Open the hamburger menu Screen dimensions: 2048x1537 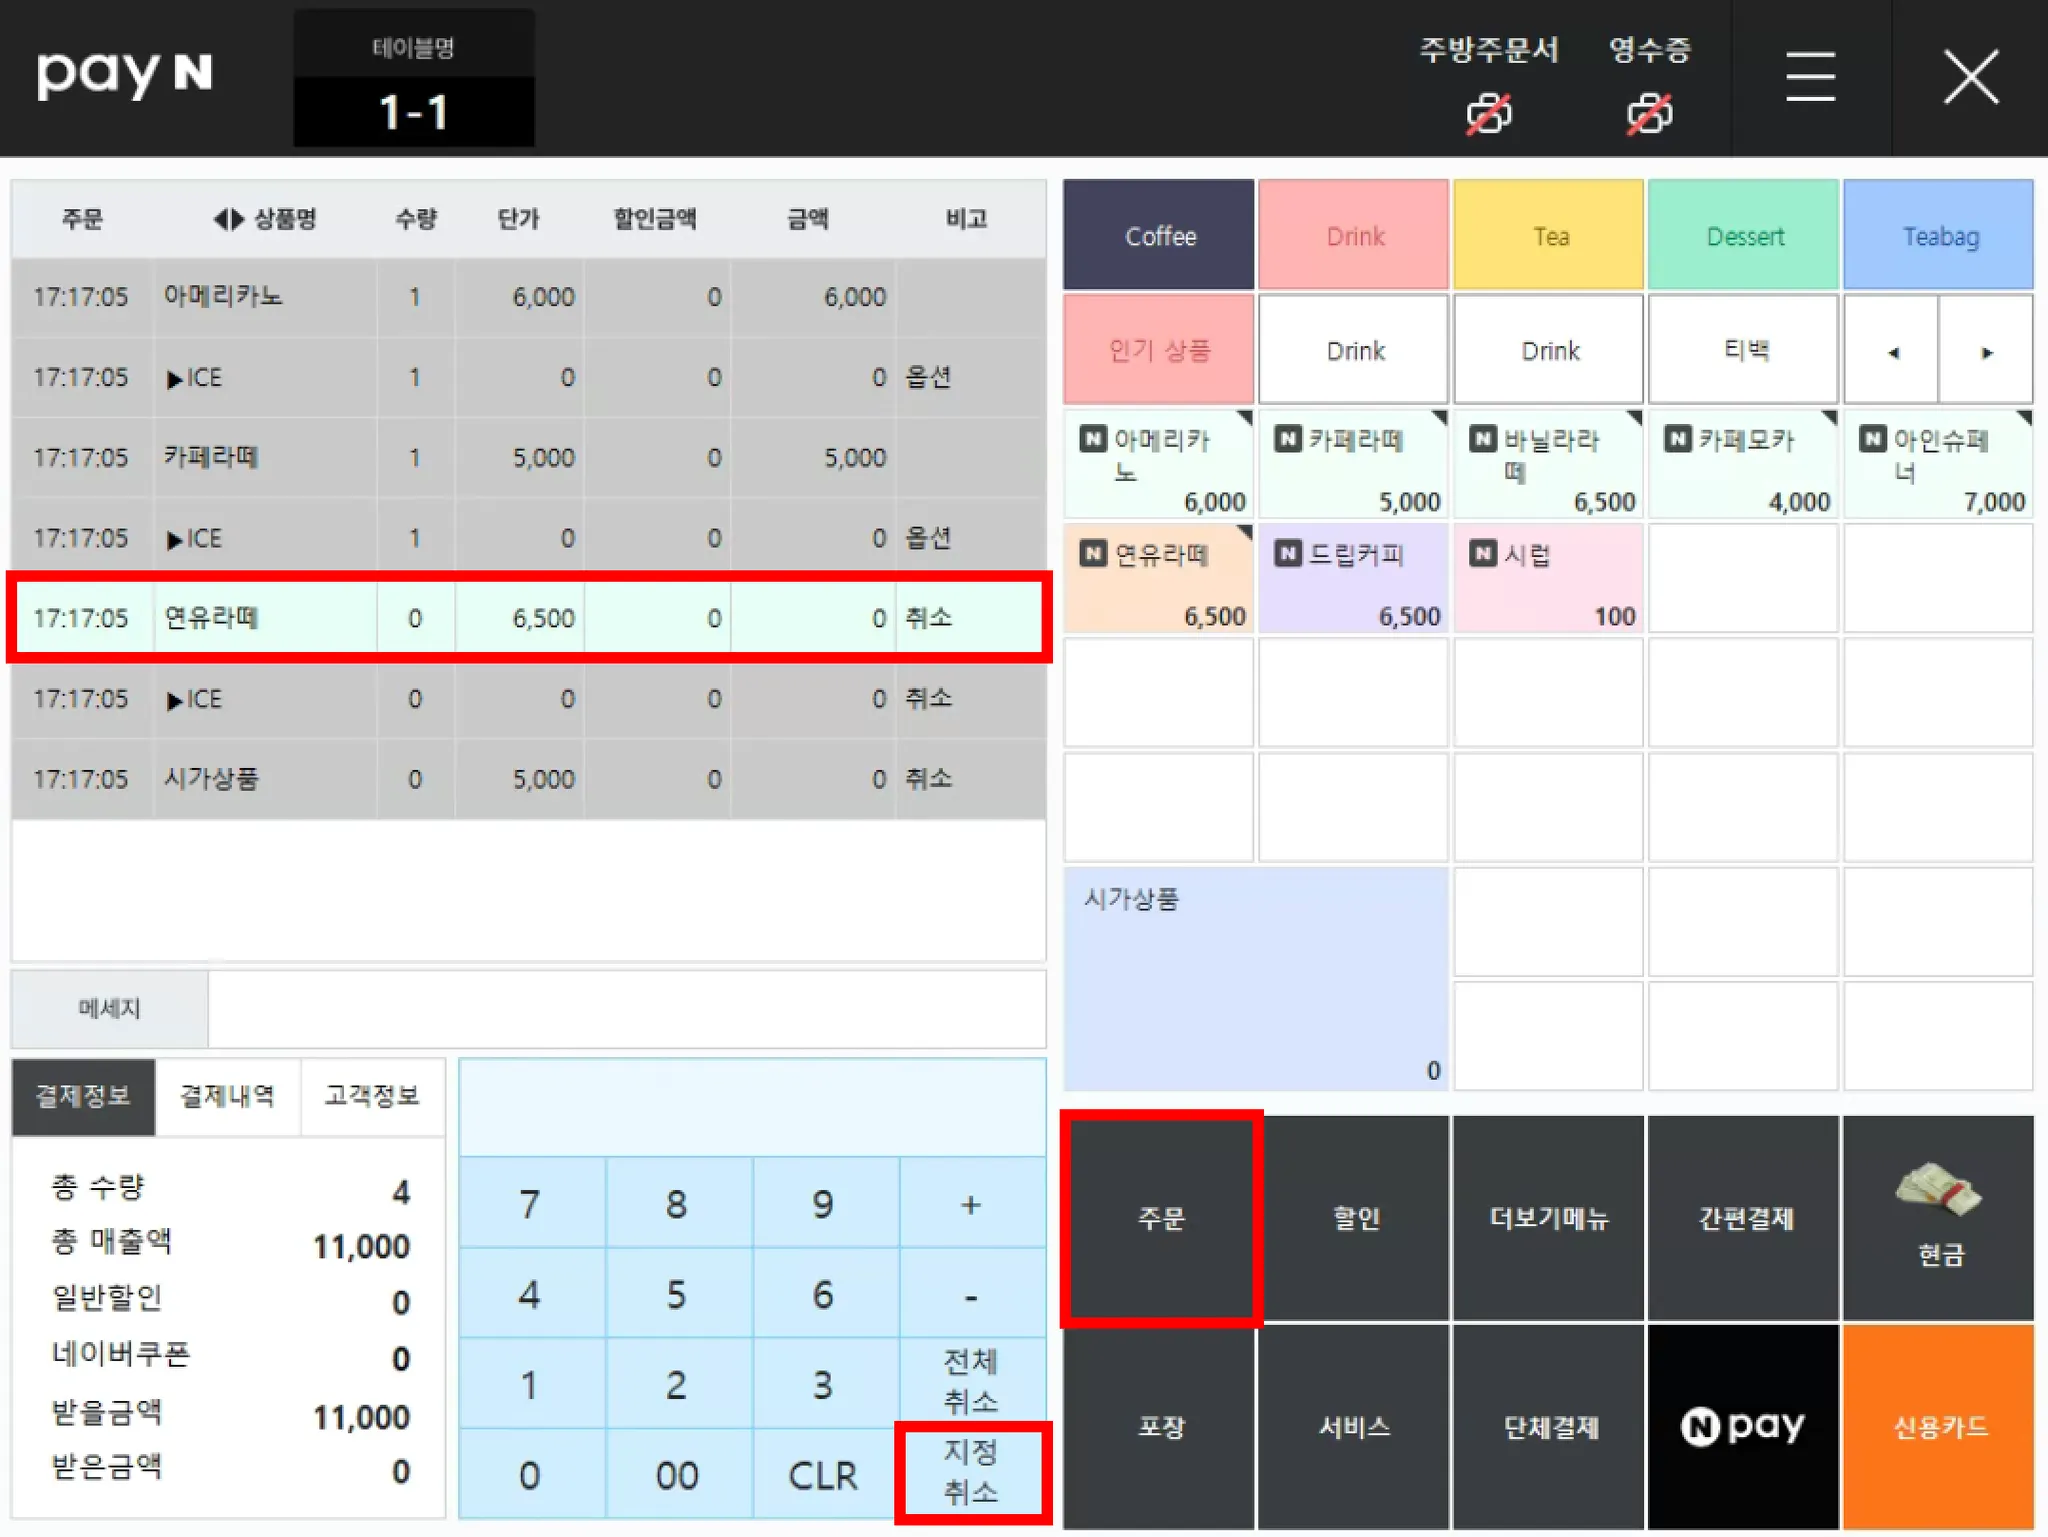click(1810, 77)
